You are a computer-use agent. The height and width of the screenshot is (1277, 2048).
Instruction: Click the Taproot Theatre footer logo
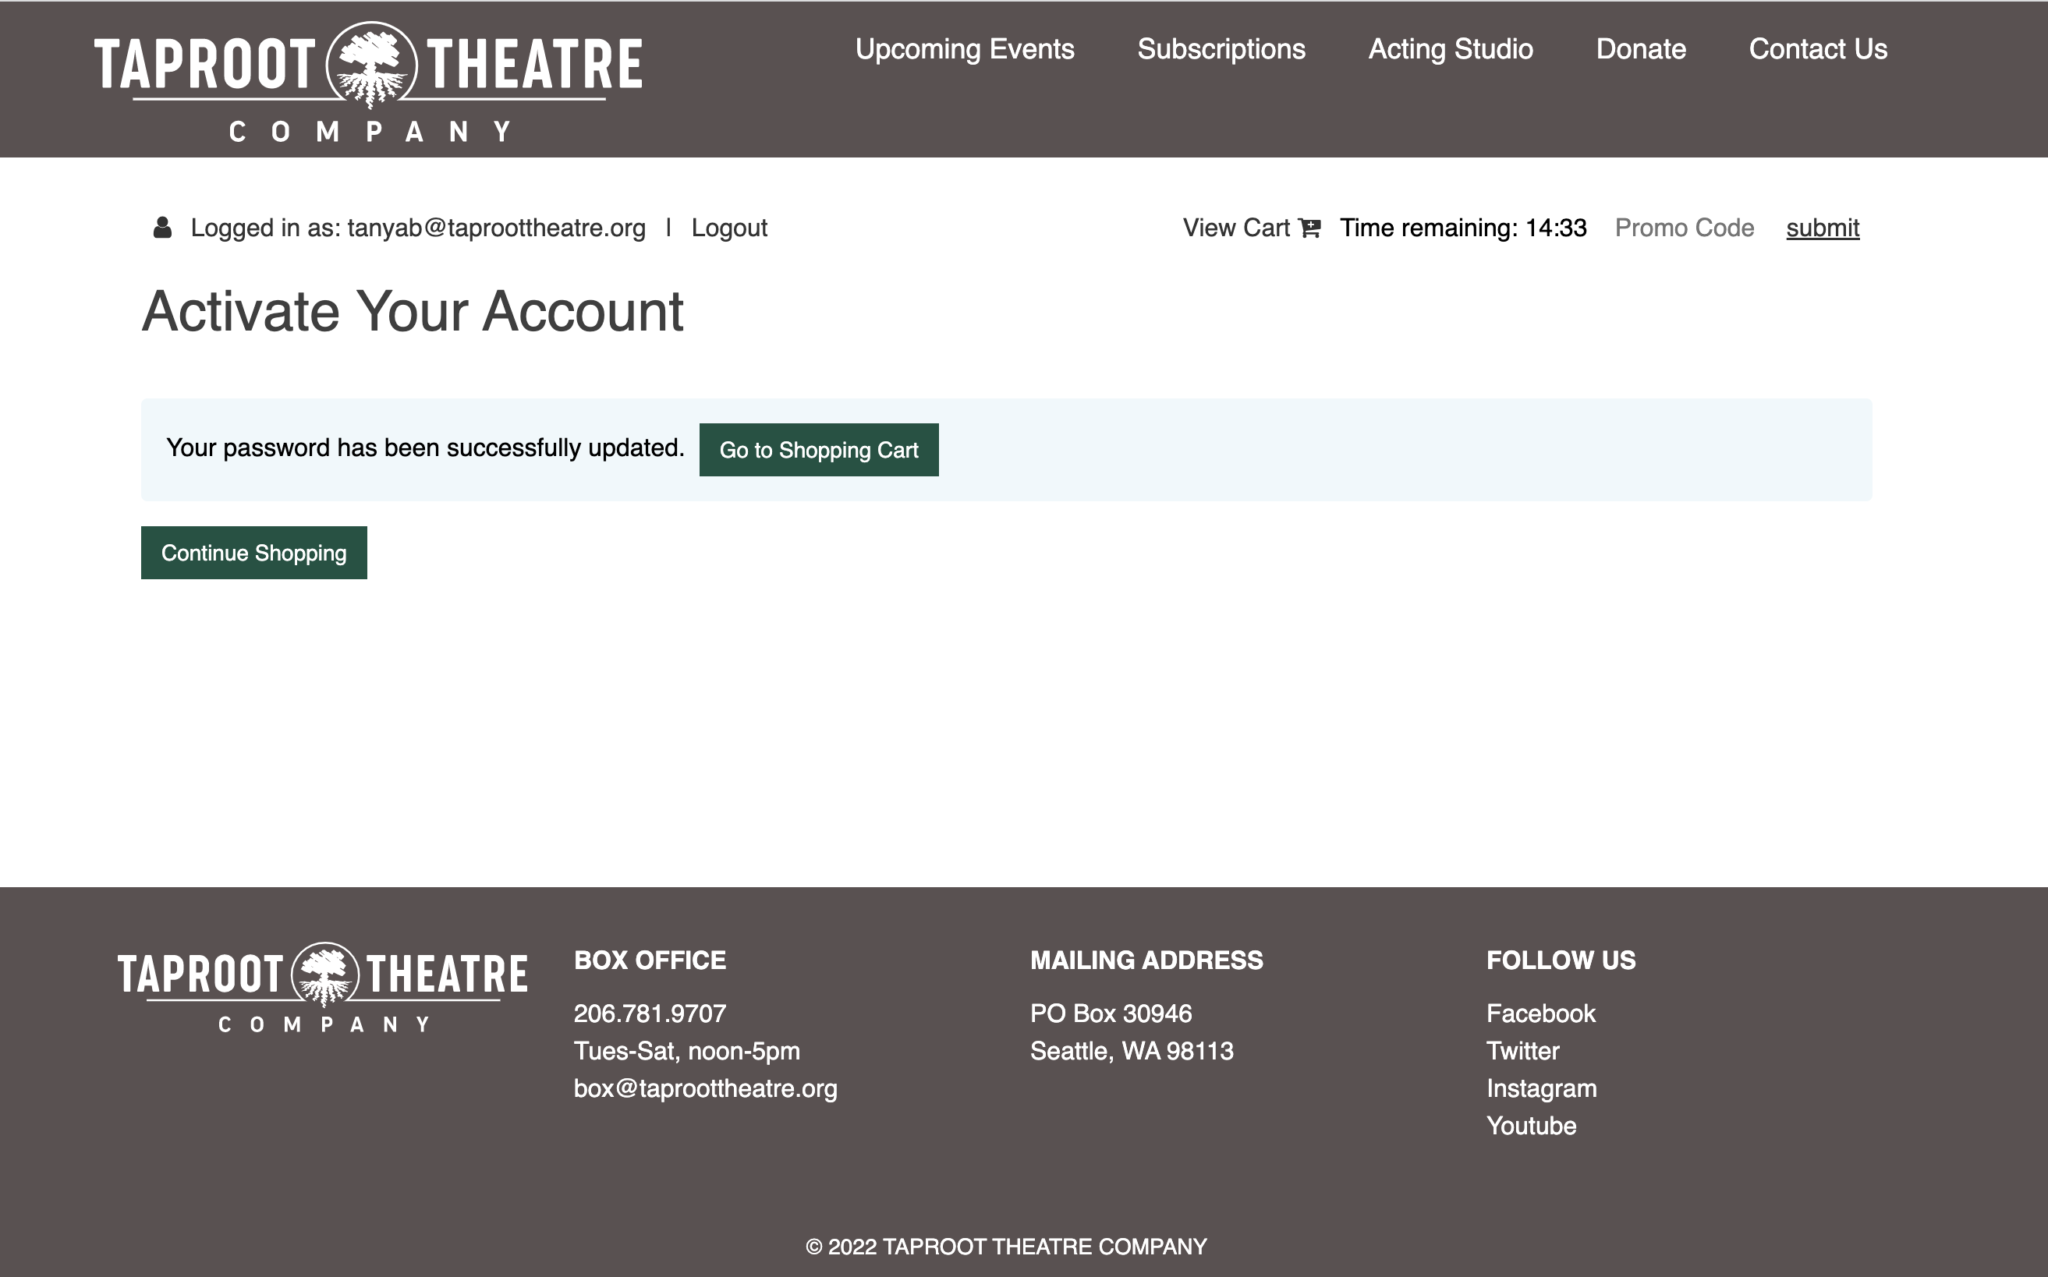pyautogui.click(x=323, y=987)
